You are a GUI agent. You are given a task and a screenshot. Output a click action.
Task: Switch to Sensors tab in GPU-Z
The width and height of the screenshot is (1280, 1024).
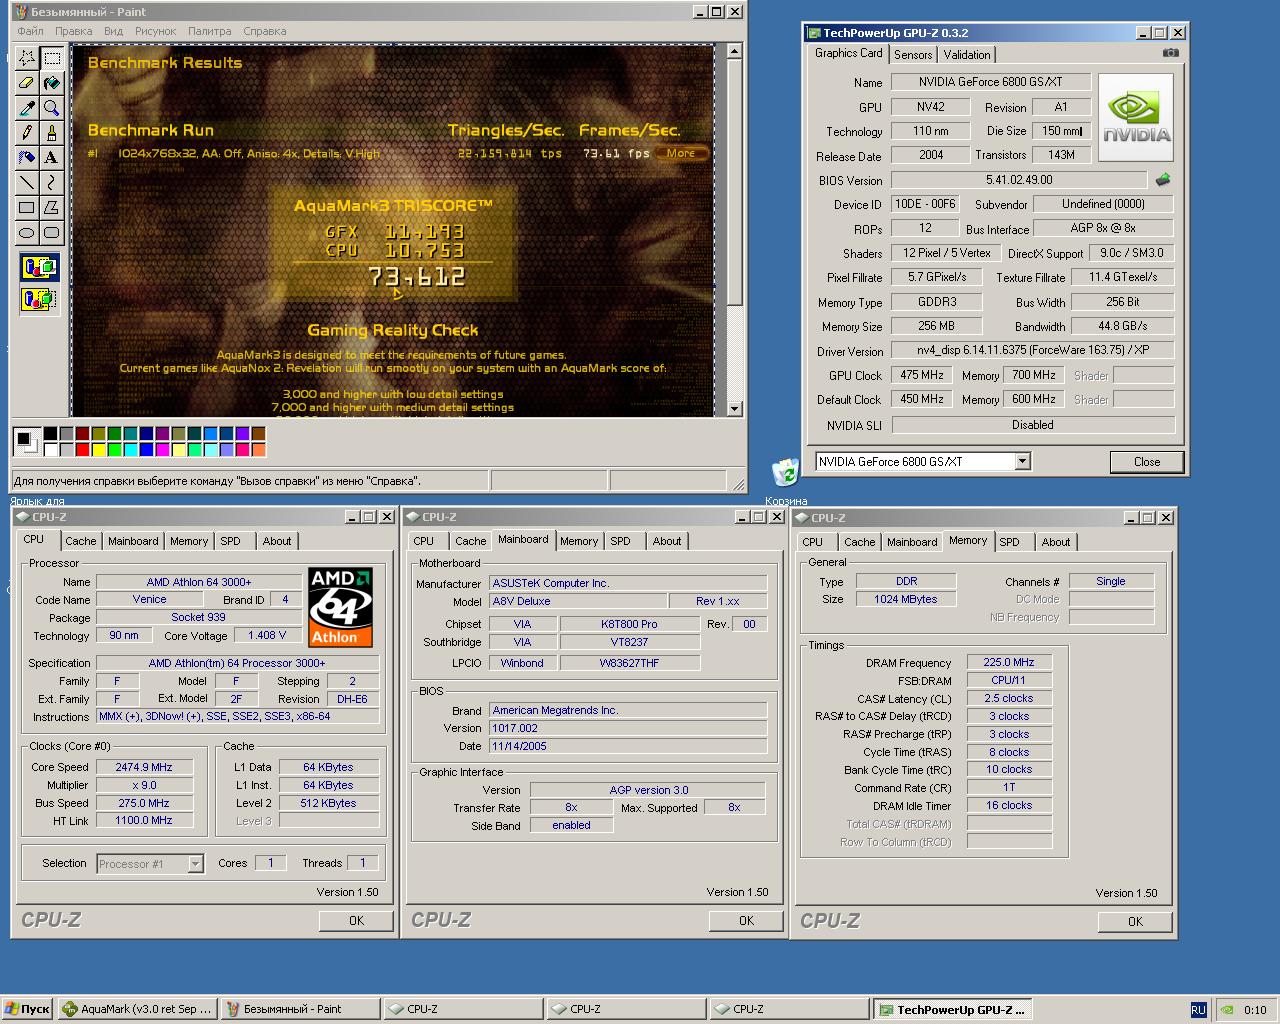pos(913,55)
